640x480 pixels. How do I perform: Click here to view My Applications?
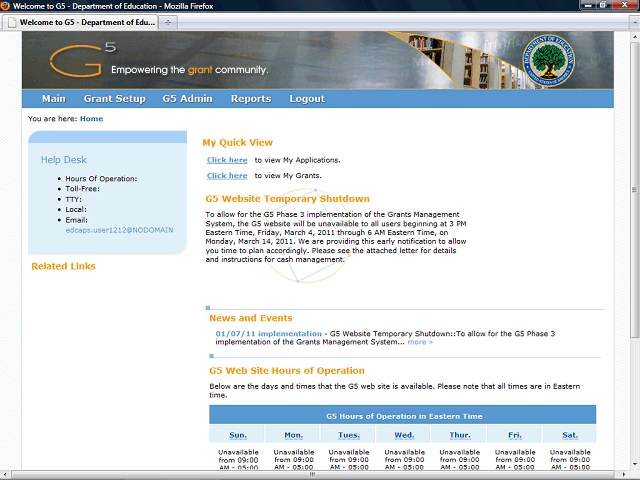[x=227, y=160]
